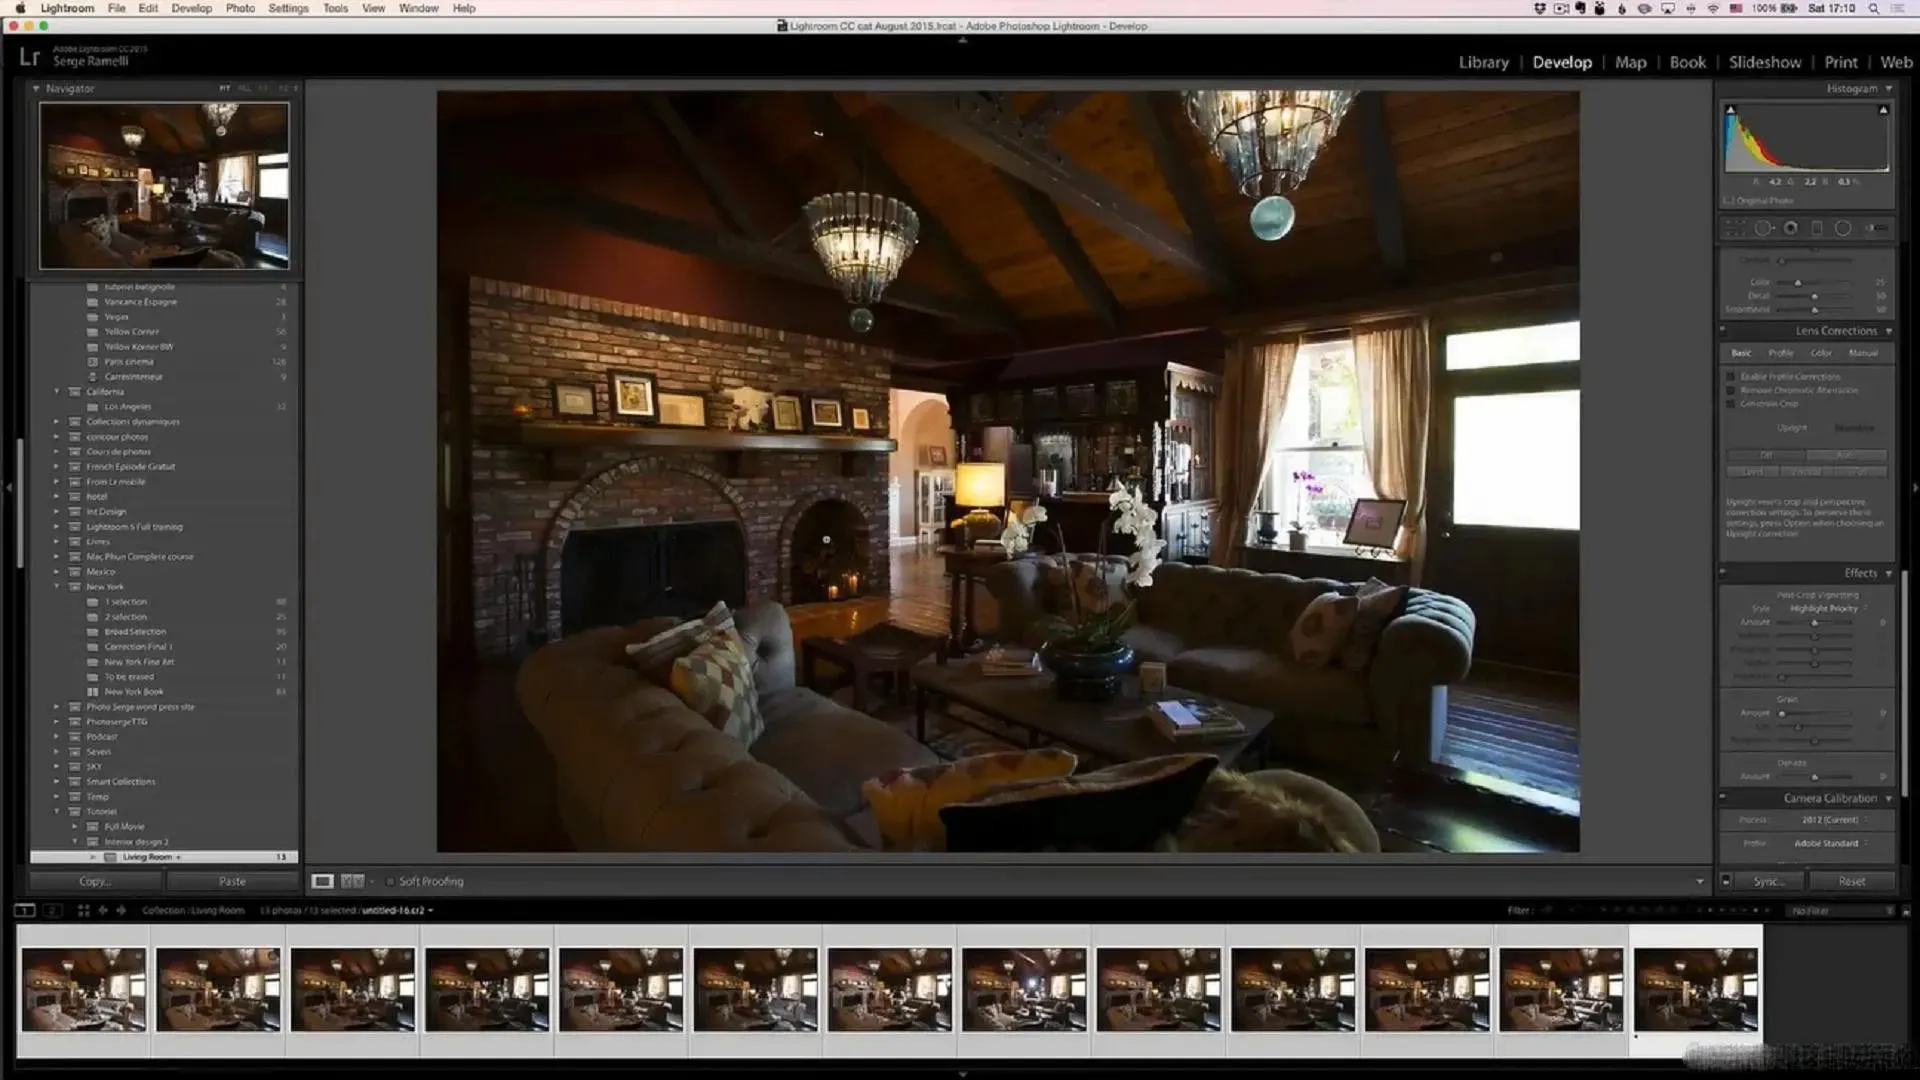
Task: Click the Reset button
Action: tap(1851, 881)
